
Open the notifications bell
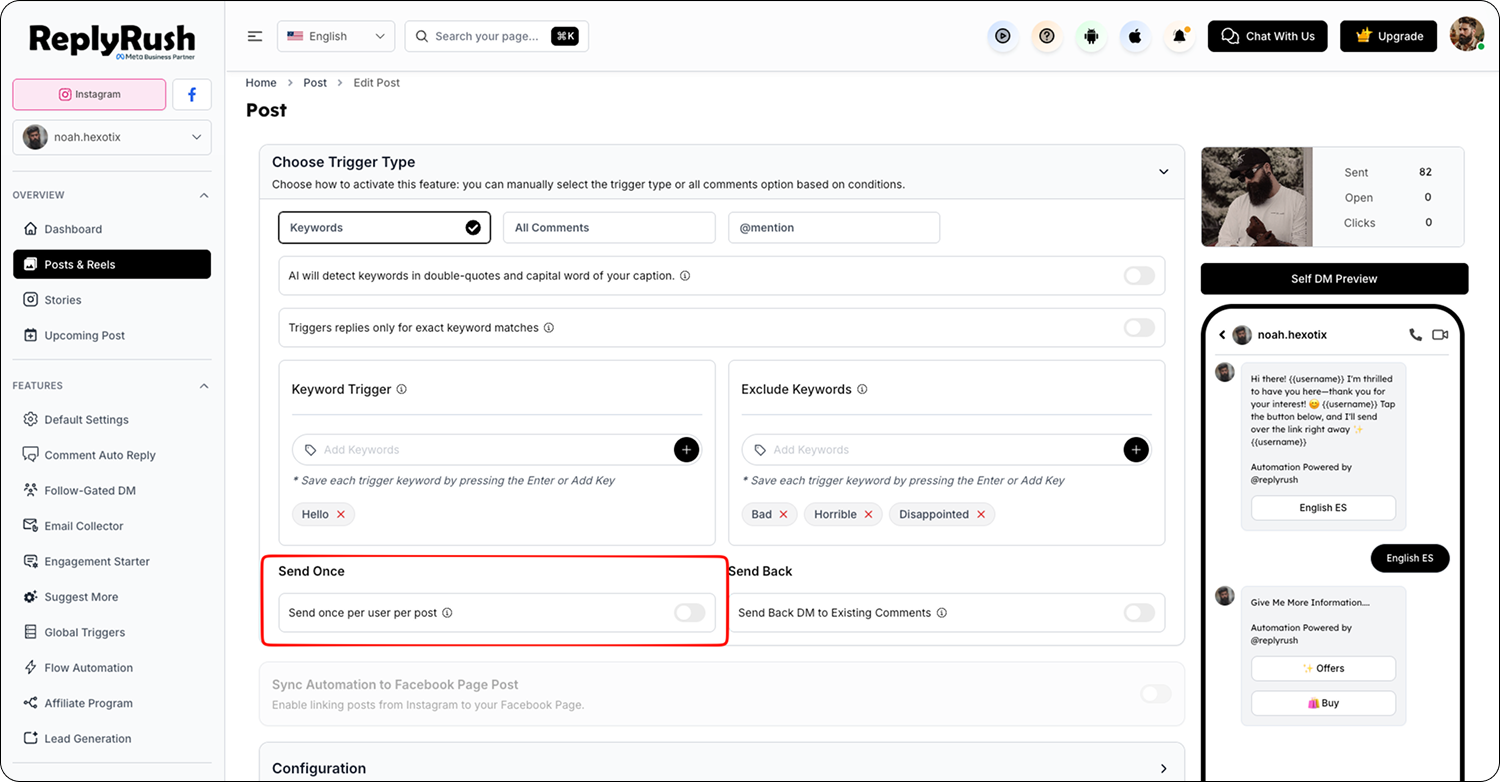click(x=1180, y=36)
